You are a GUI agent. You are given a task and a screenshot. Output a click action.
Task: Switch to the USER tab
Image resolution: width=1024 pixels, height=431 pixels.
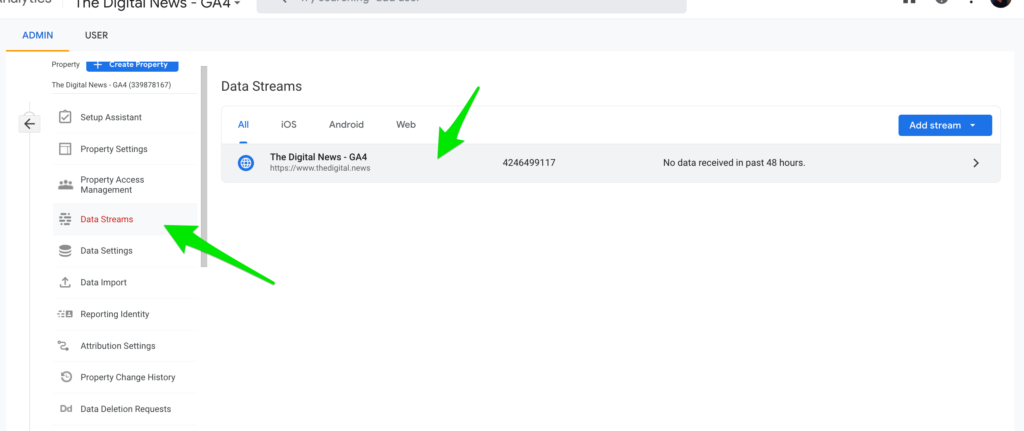coord(97,35)
